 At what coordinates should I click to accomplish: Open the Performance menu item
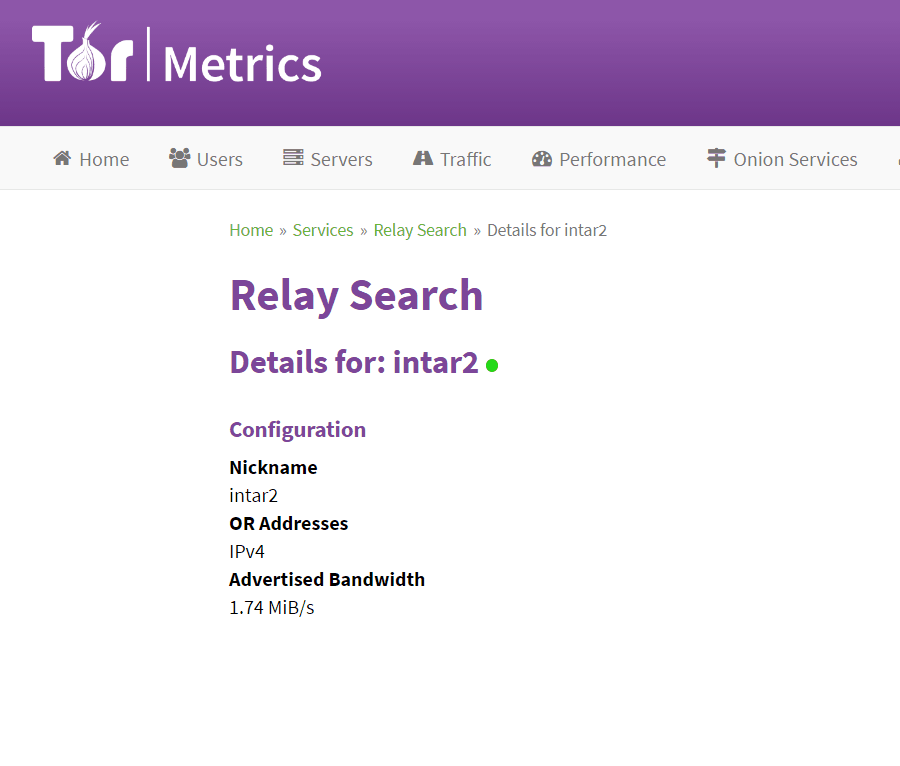point(599,159)
